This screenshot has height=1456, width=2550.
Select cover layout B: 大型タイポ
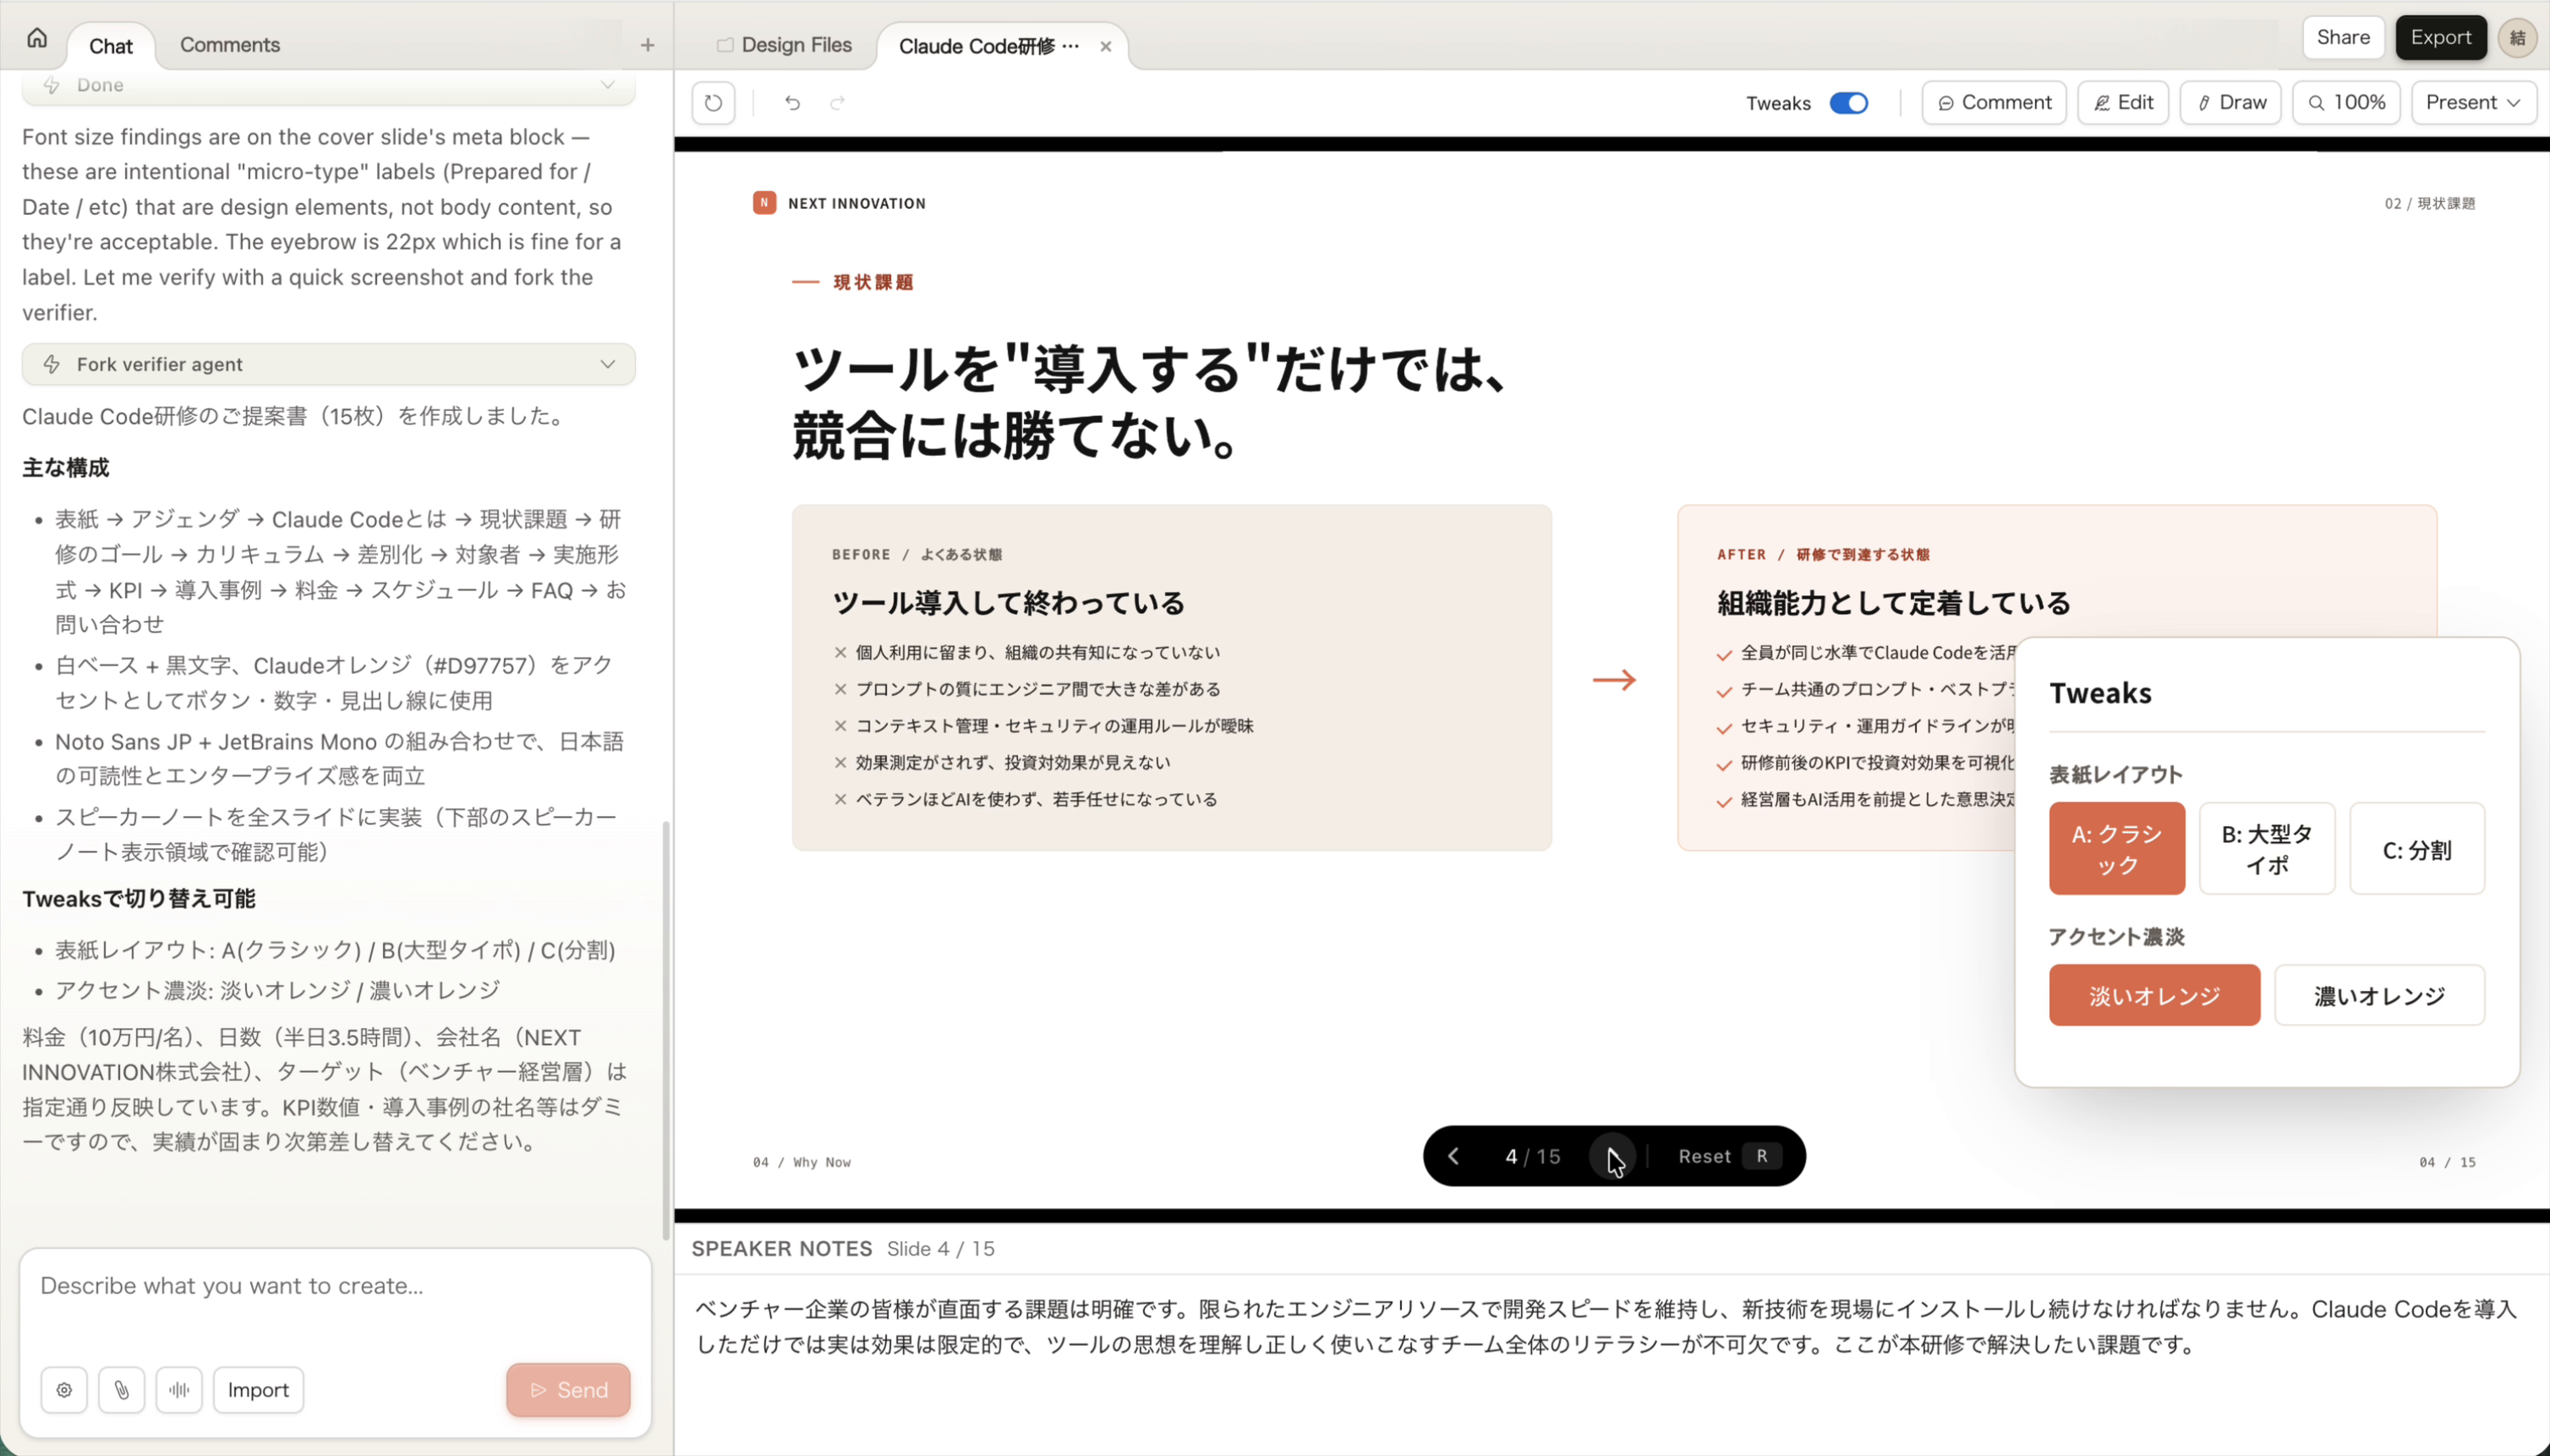pyautogui.click(x=2266, y=848)
